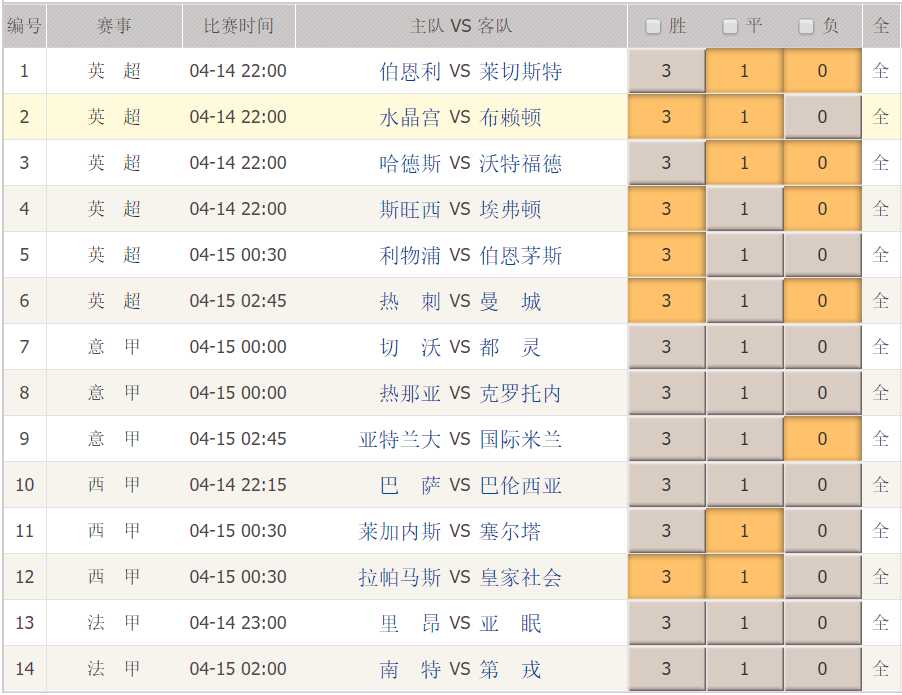This screenshot has height=695, width=902.
Task: Select win (3) for 切沃 VS 都灵
Action: 667,347
